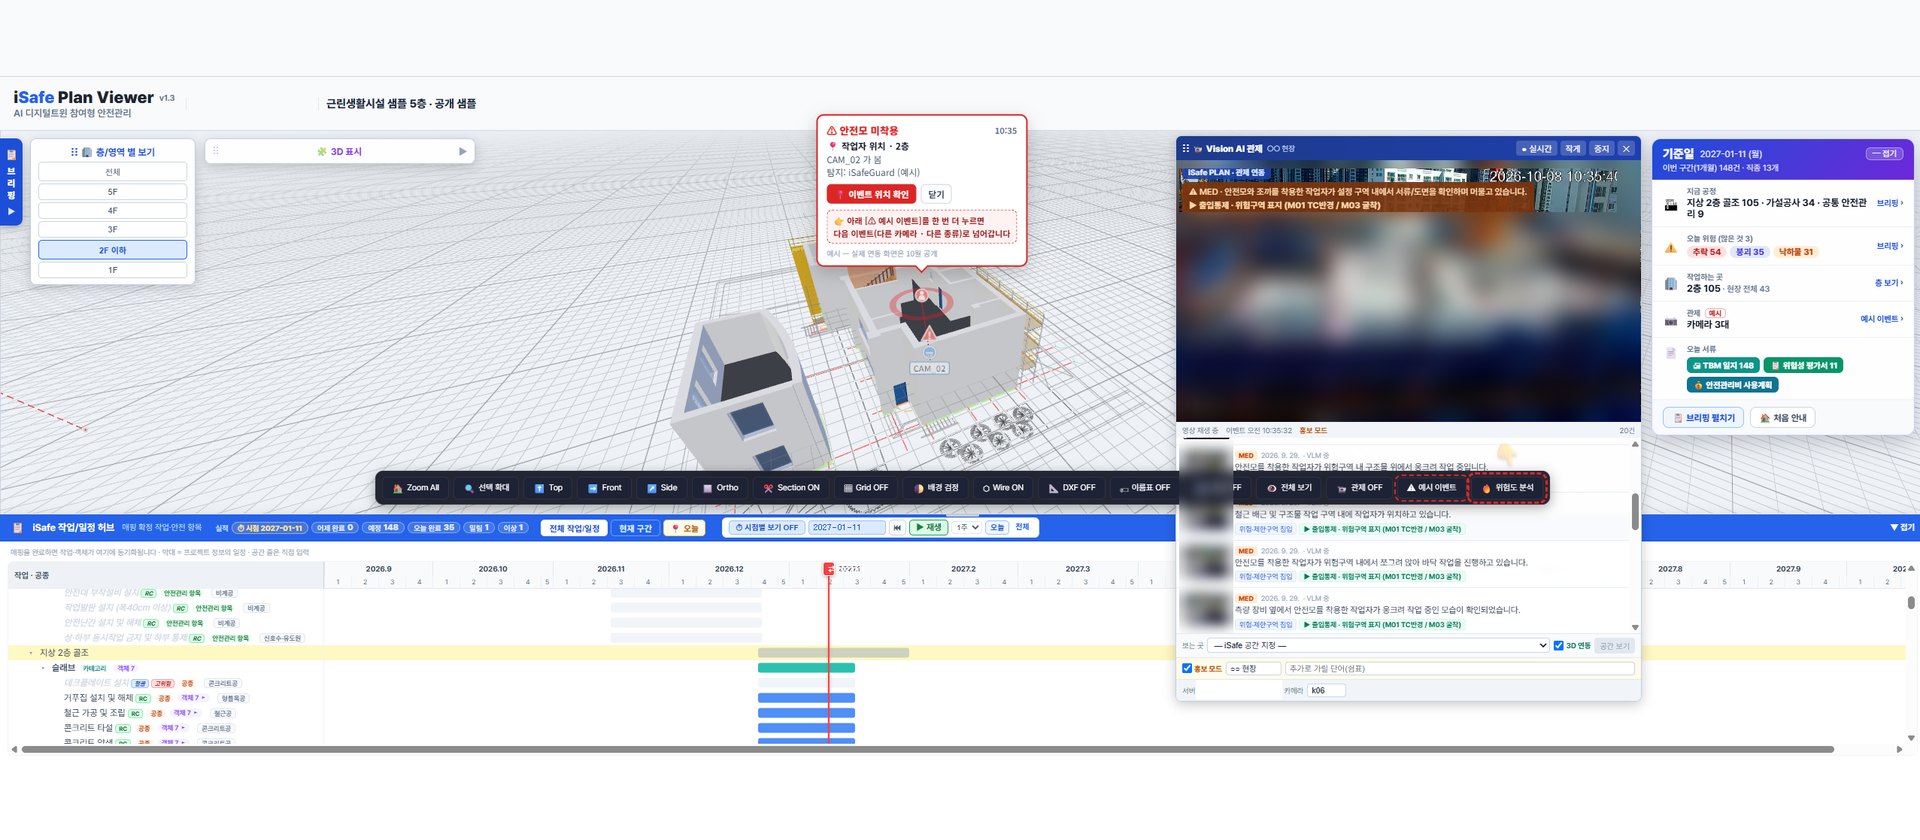Click the red 오늘 pin button
Image resolution: width=1920 pixels, height=840 pixels.
click(x=686, y=528)
